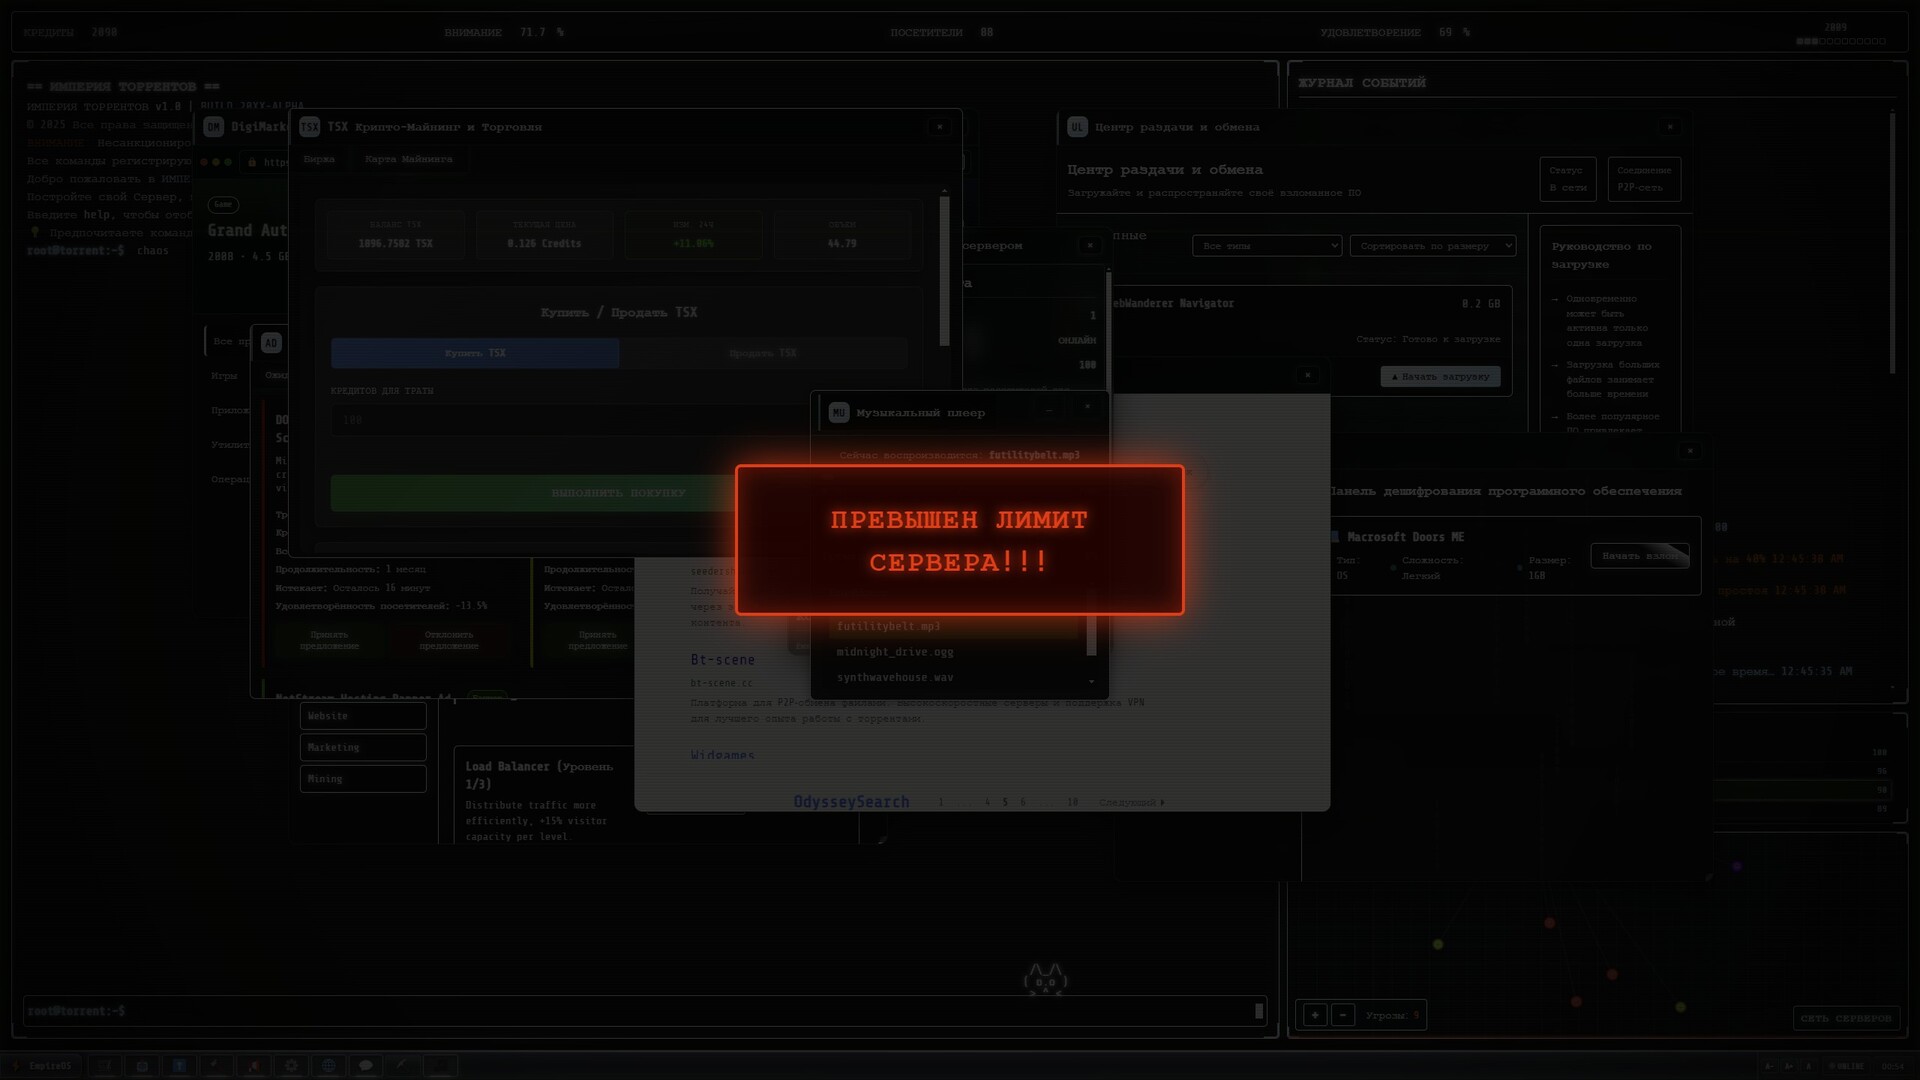
Task: Click the UL icon on Центр раздачи
Action: point(1076,127)
